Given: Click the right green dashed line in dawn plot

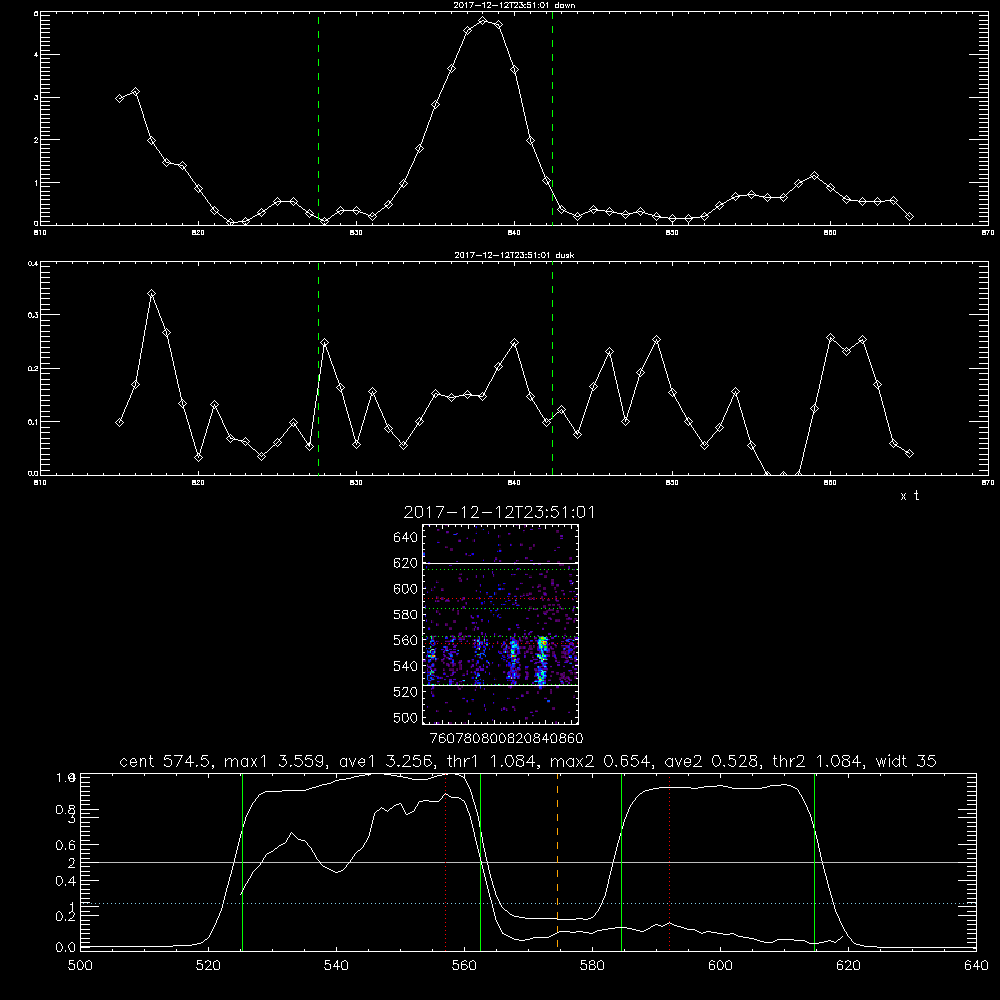Looking at the screenshot, I should coord(552,118).
